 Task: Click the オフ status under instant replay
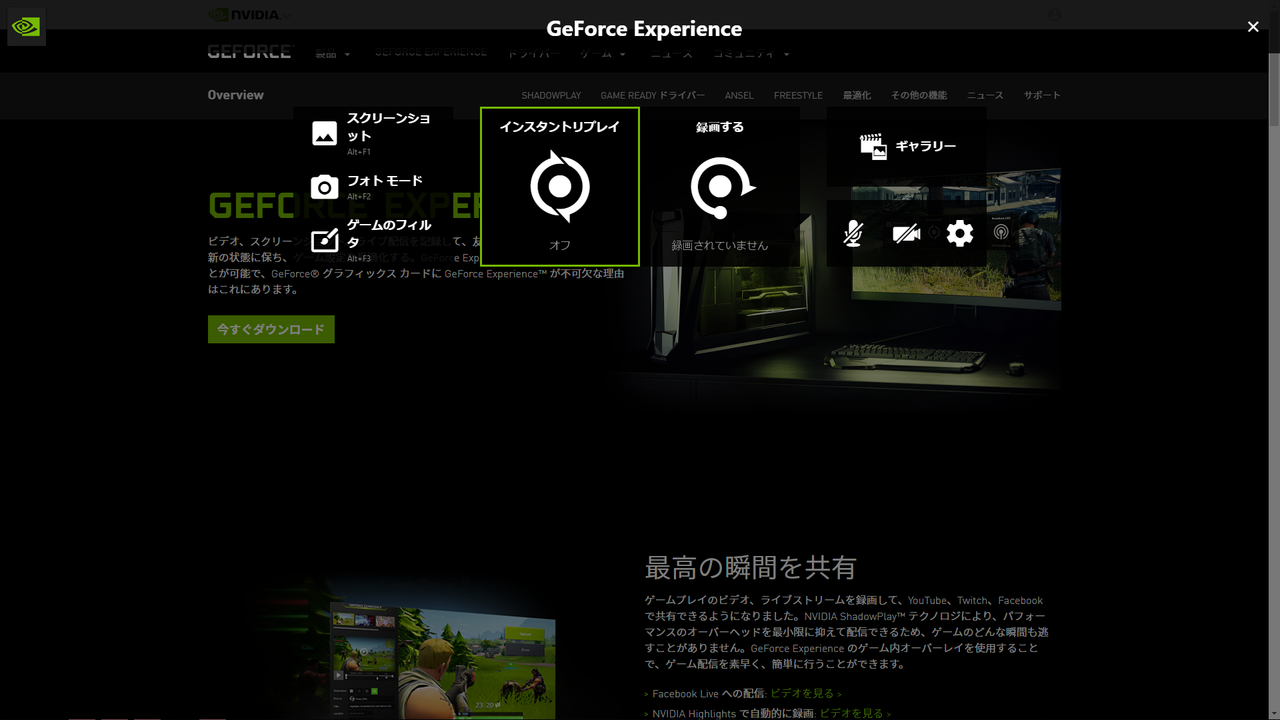point(560,245)
